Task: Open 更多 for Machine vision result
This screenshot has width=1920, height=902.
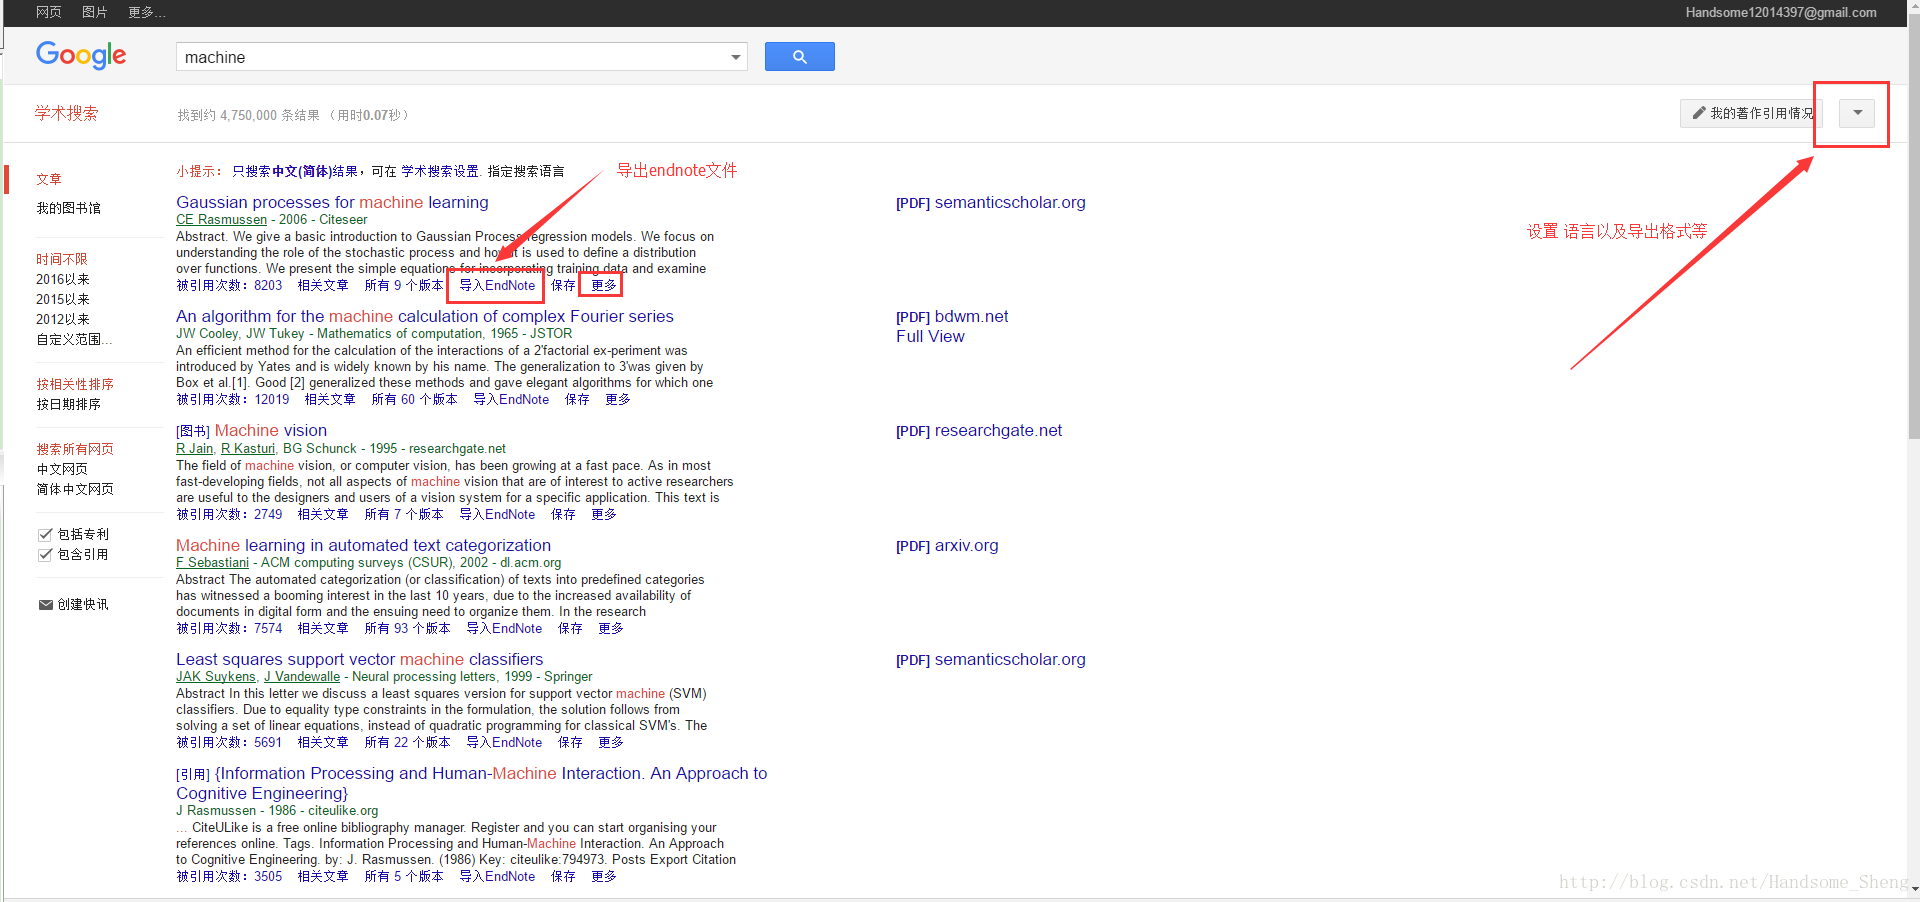Action: (x=603, y=514)
